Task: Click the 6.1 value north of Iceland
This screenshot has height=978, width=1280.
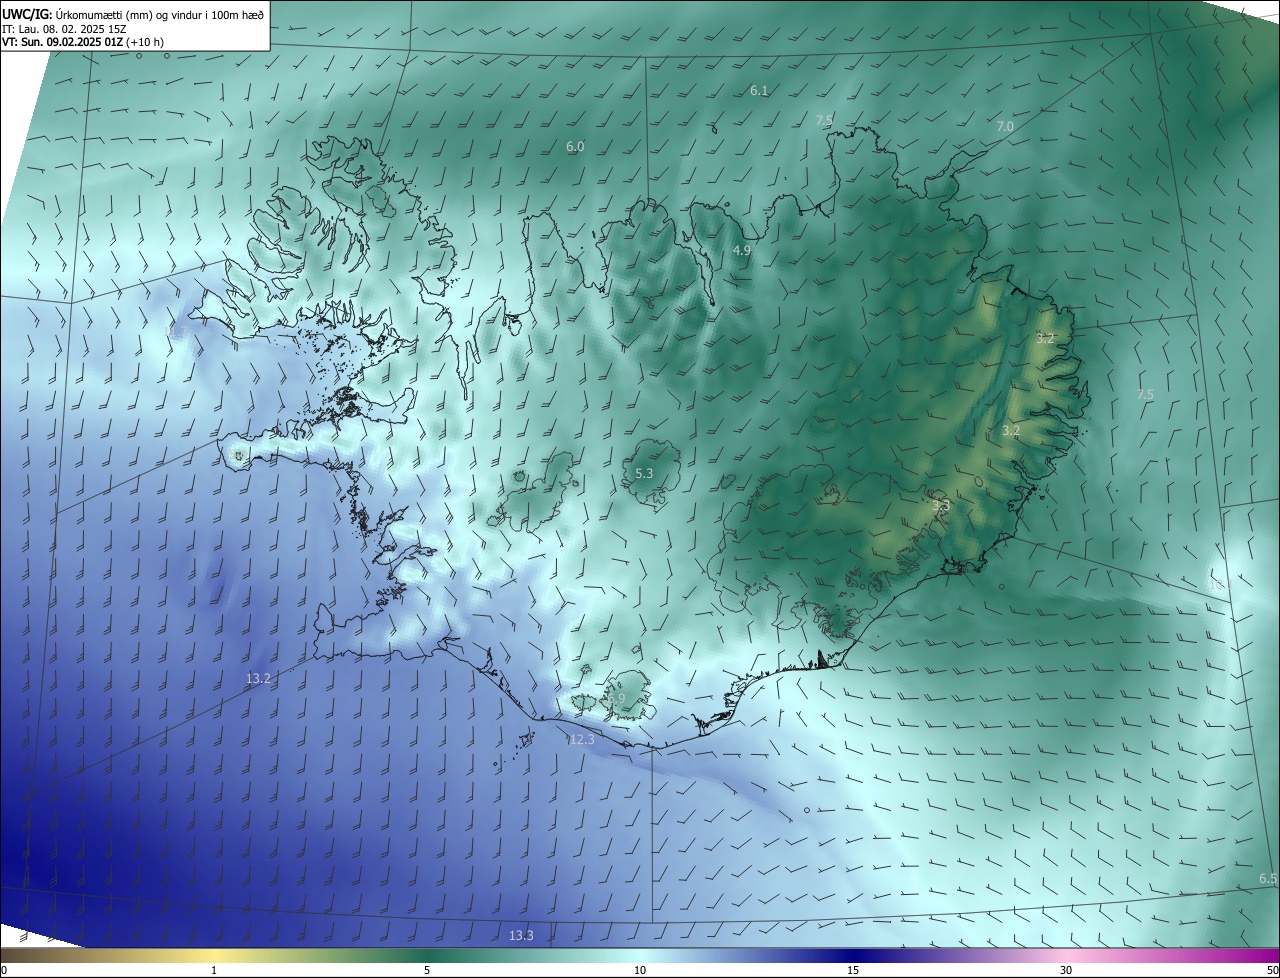Action: [x=759, y=91]
